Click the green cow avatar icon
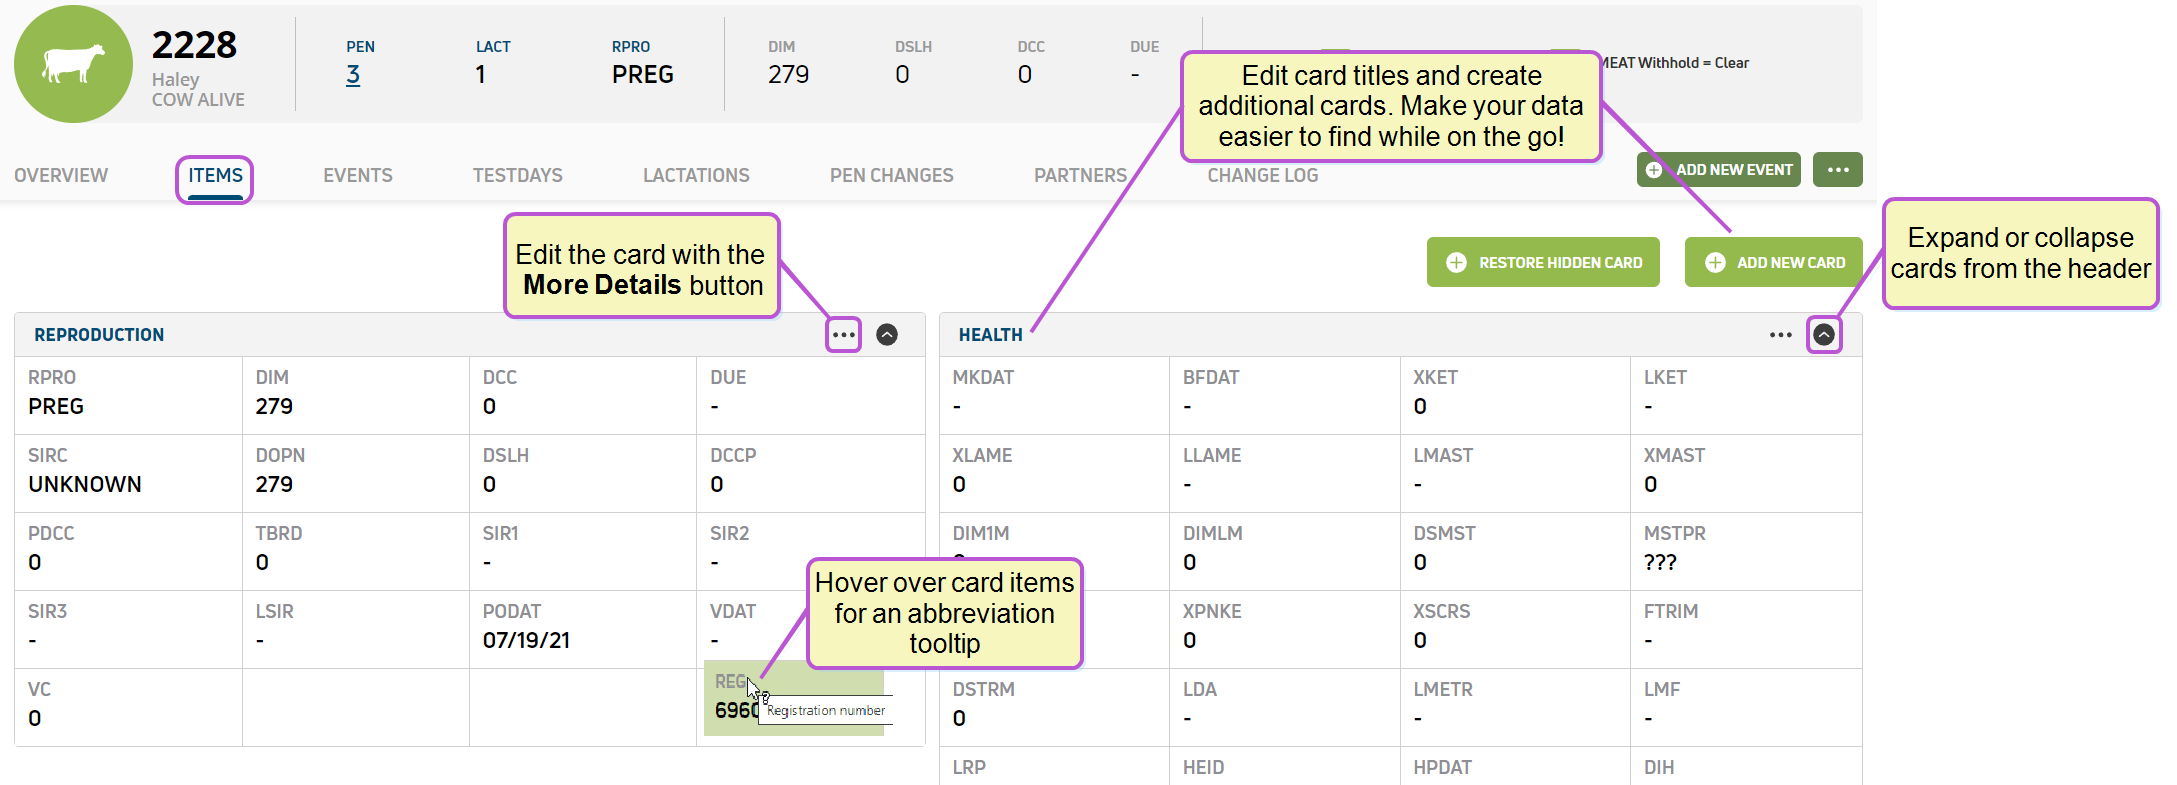This screenshot has width=2177, height=785. click(73, 64)
